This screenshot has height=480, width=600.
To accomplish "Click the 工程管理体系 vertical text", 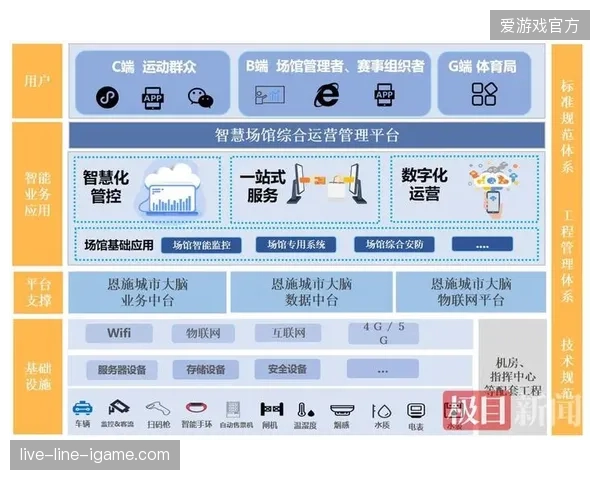I will click(567, 256).
